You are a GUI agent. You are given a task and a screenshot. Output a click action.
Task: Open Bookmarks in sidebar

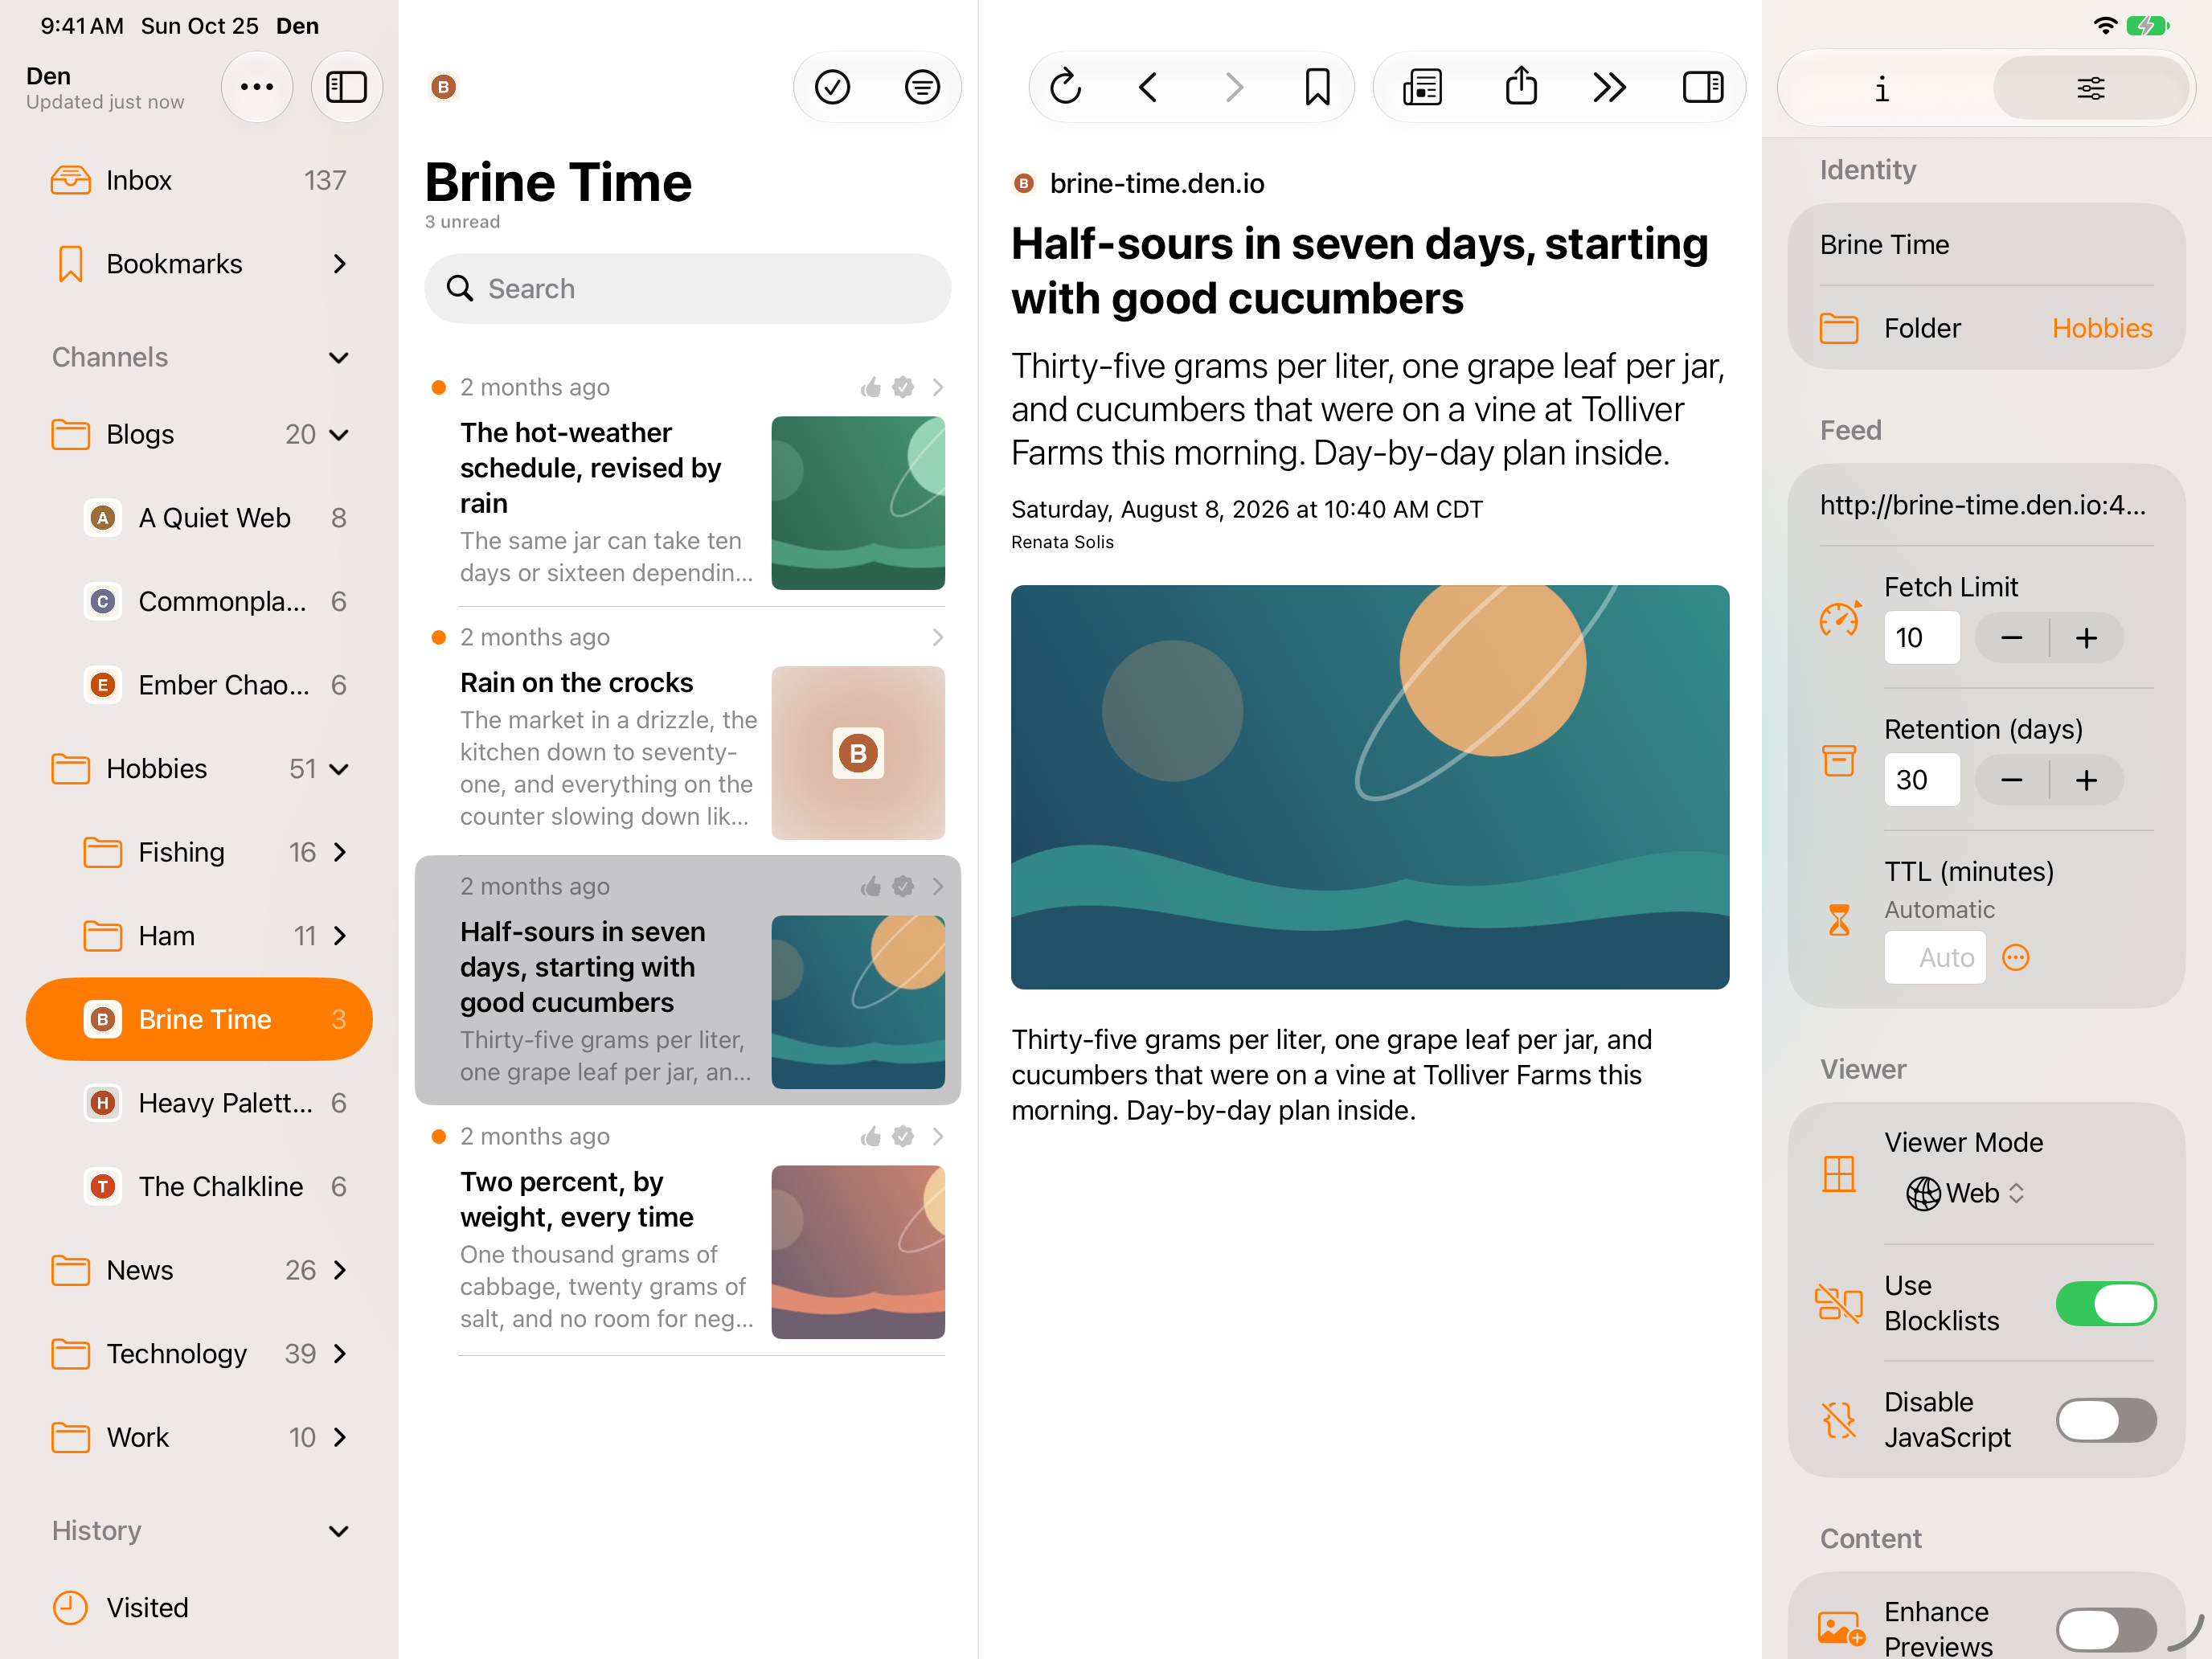199,264
